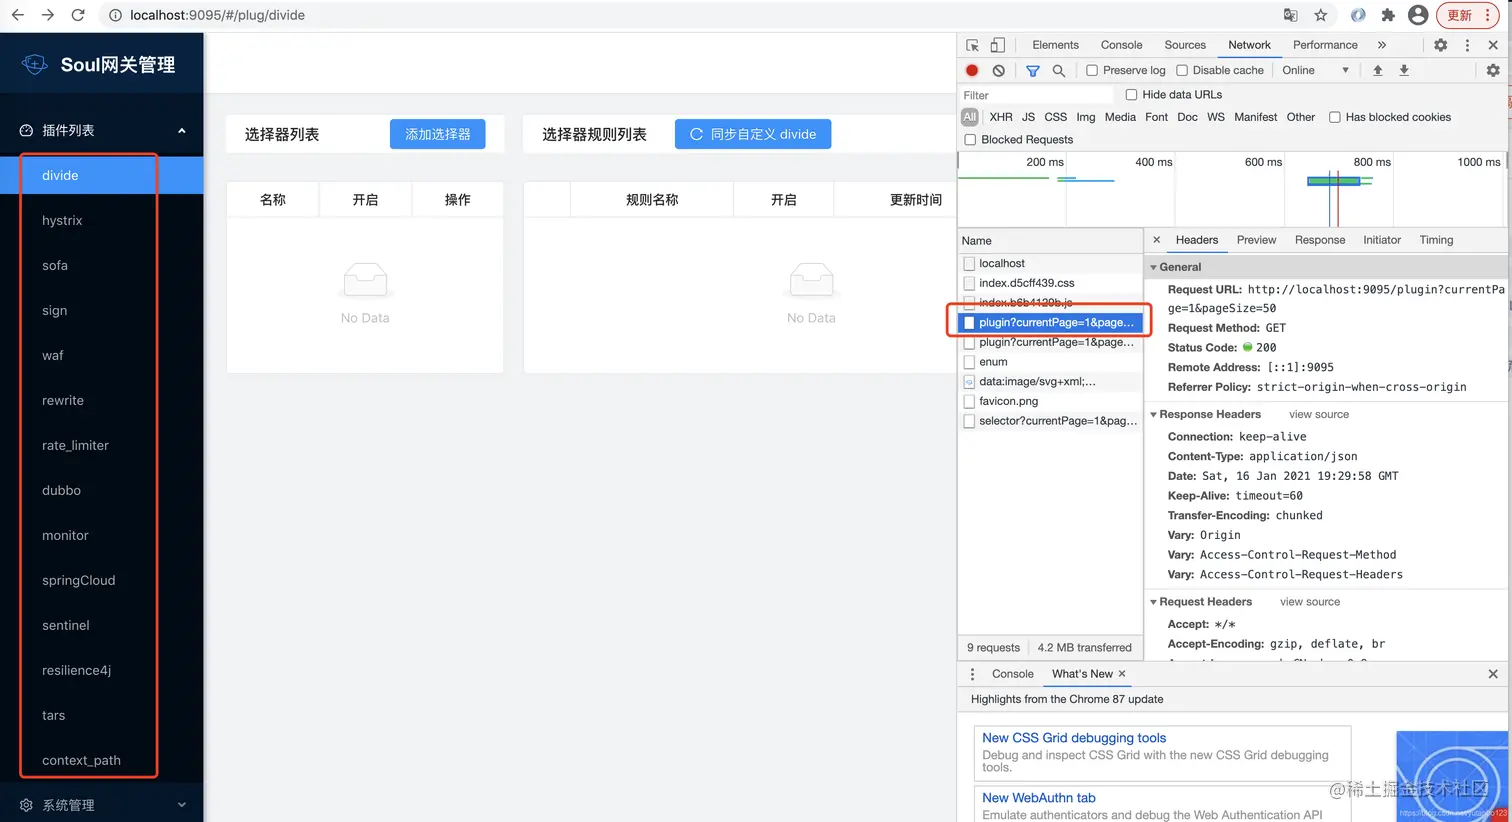Select the index.d5cff439.css request
The image size is (1512, 822).
click(1050, 283)
